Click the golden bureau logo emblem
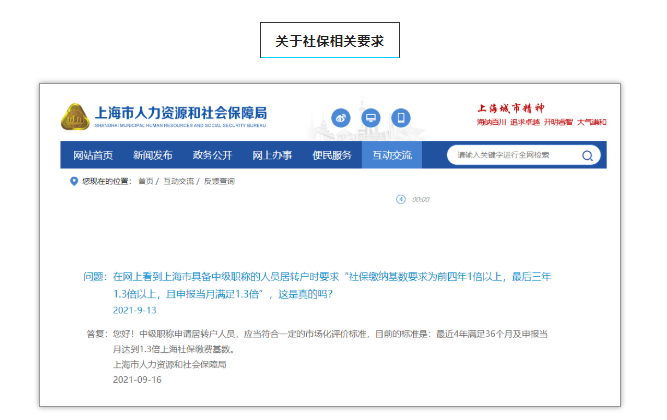667x420 pixels. (x=75, y=117)
